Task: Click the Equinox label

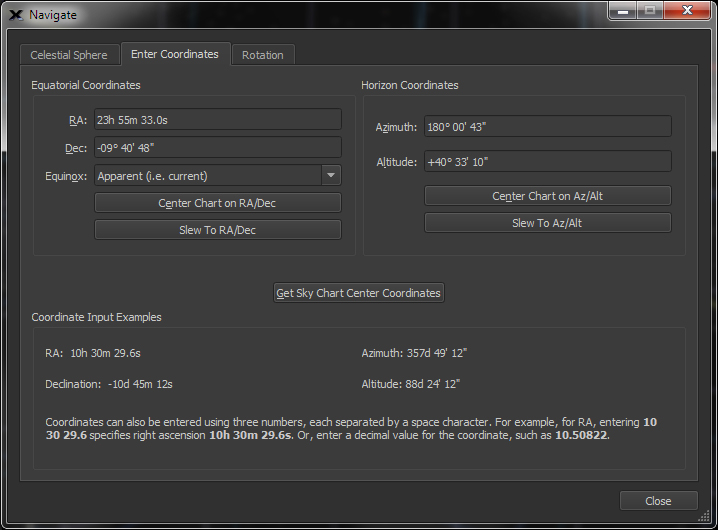Action: [x=66, y=176]
